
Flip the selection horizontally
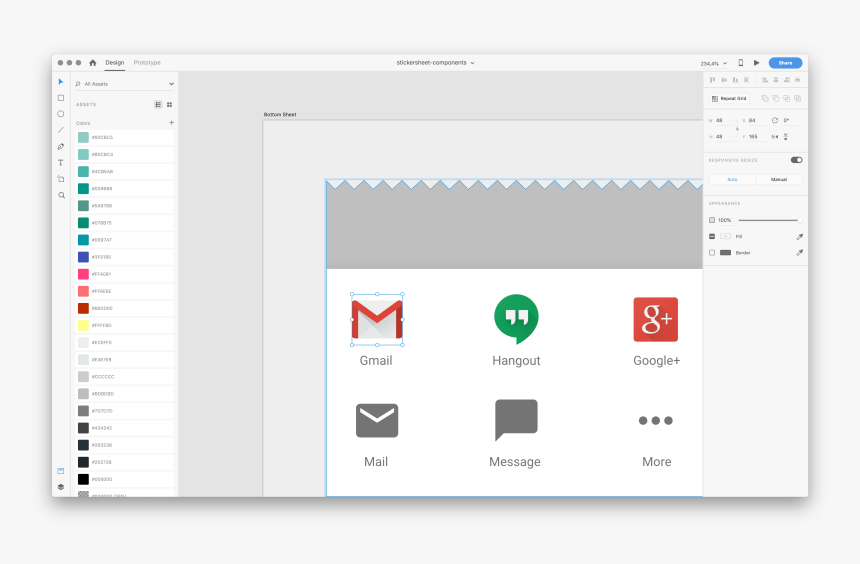pyautogui.click(x=774, y=137)
